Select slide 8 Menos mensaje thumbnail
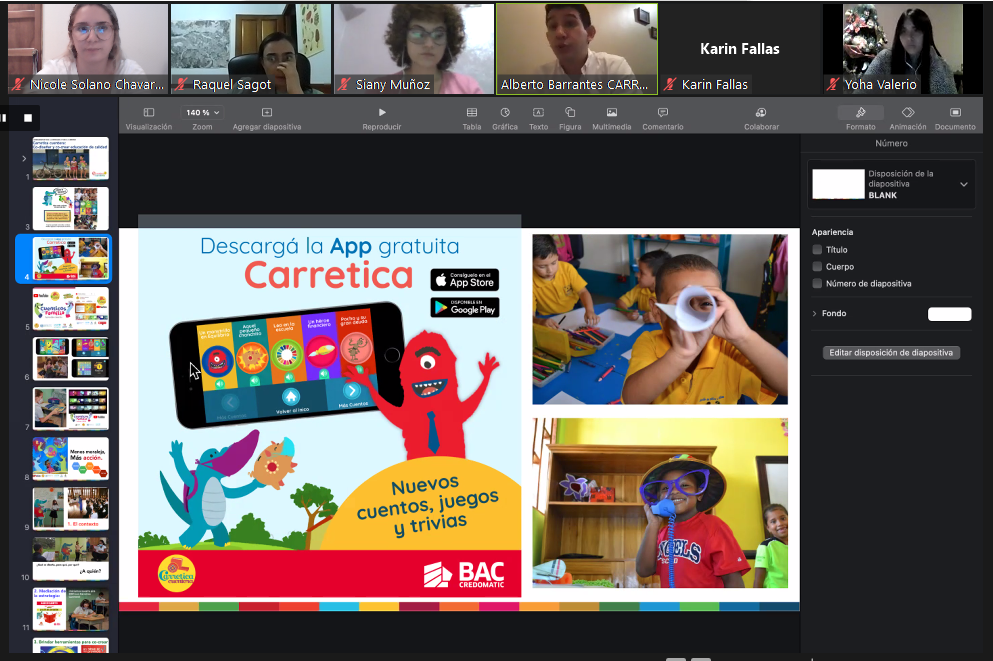This screenshot has width=993, height=661. [70, 458]
